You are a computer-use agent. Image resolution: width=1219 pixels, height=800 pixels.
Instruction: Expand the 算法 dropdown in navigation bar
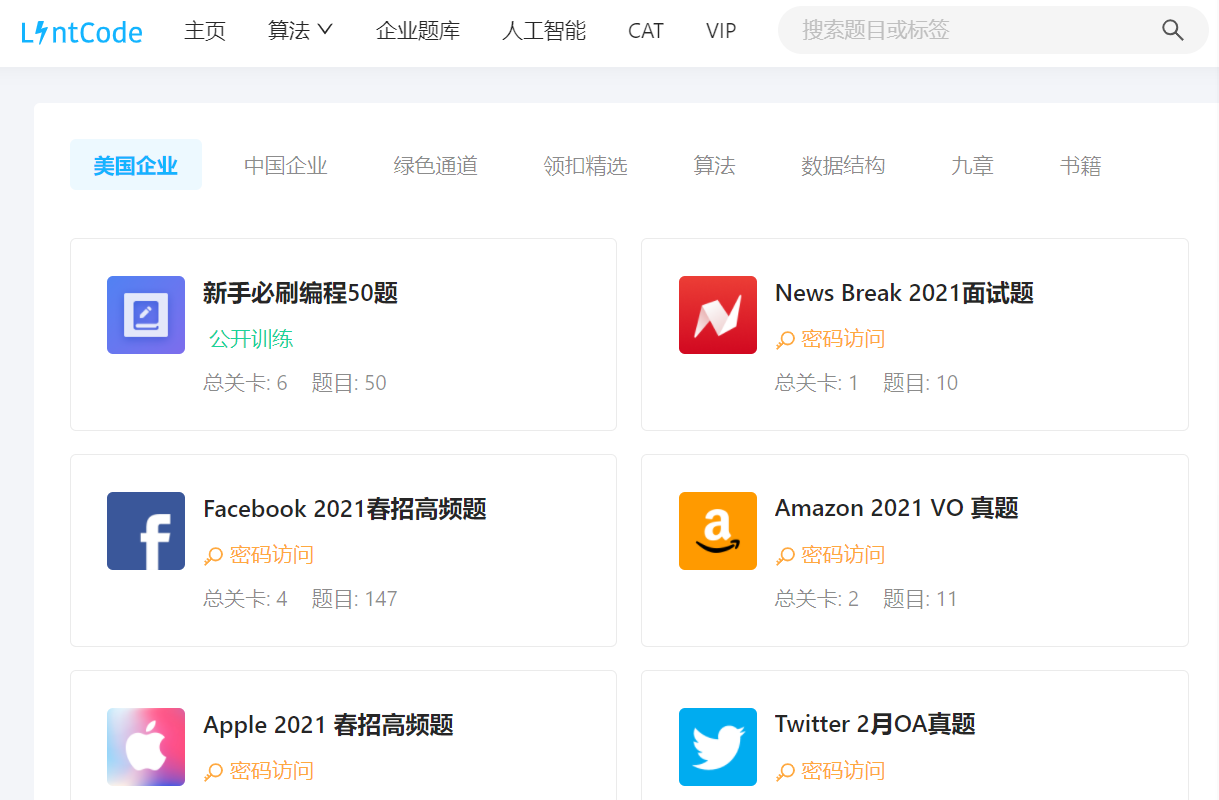pos(300,31)
